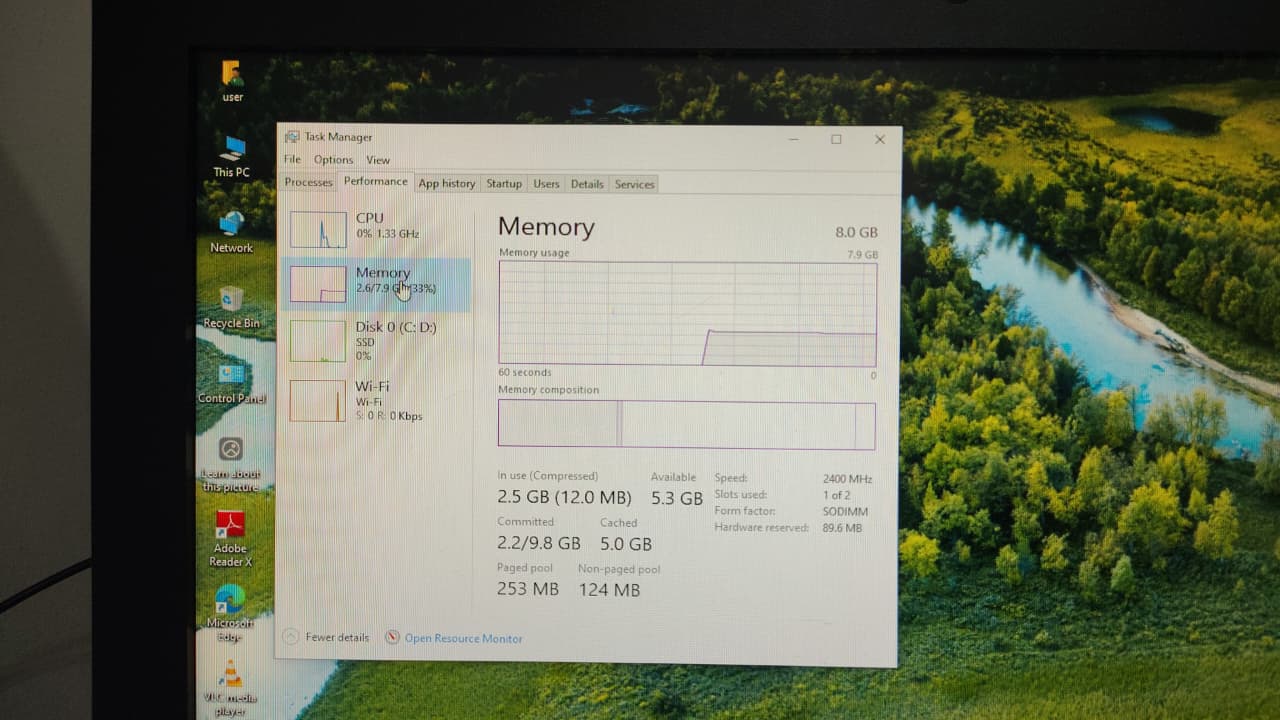Open the Recycle Bin icon
1280x720 pixels.
[x=231, y=300]
